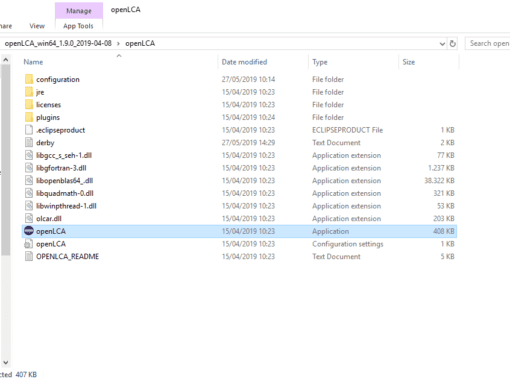Click the openLCA breadcrumb segment
Image resolution: width=510 pixels, height=382 pixels.
140,43
